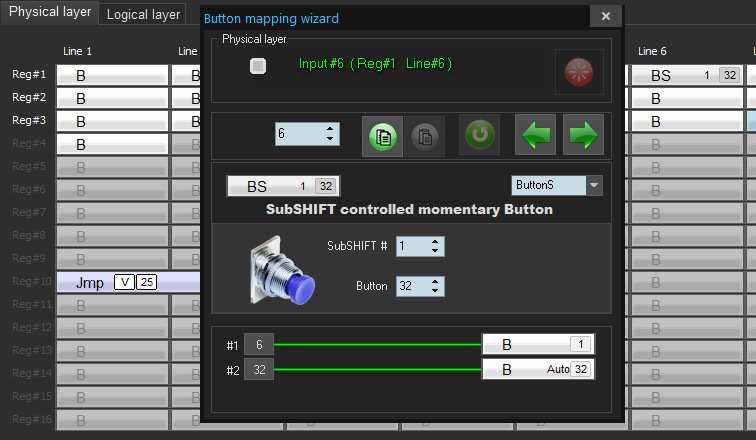
Task: Switch to the Physical layer tab
Action: tap(50, 12)
